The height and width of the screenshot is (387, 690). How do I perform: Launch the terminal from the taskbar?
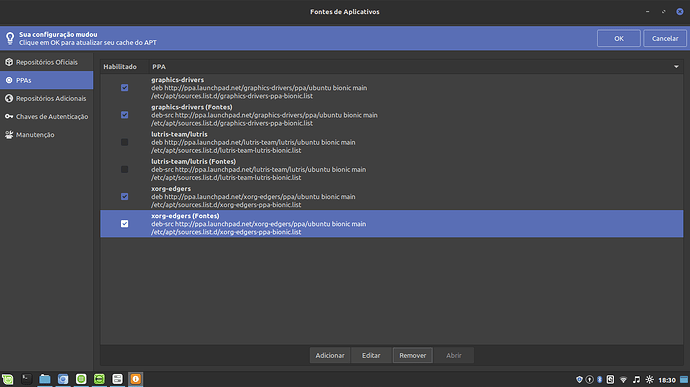pyautogui.click(x=26, y=379)
